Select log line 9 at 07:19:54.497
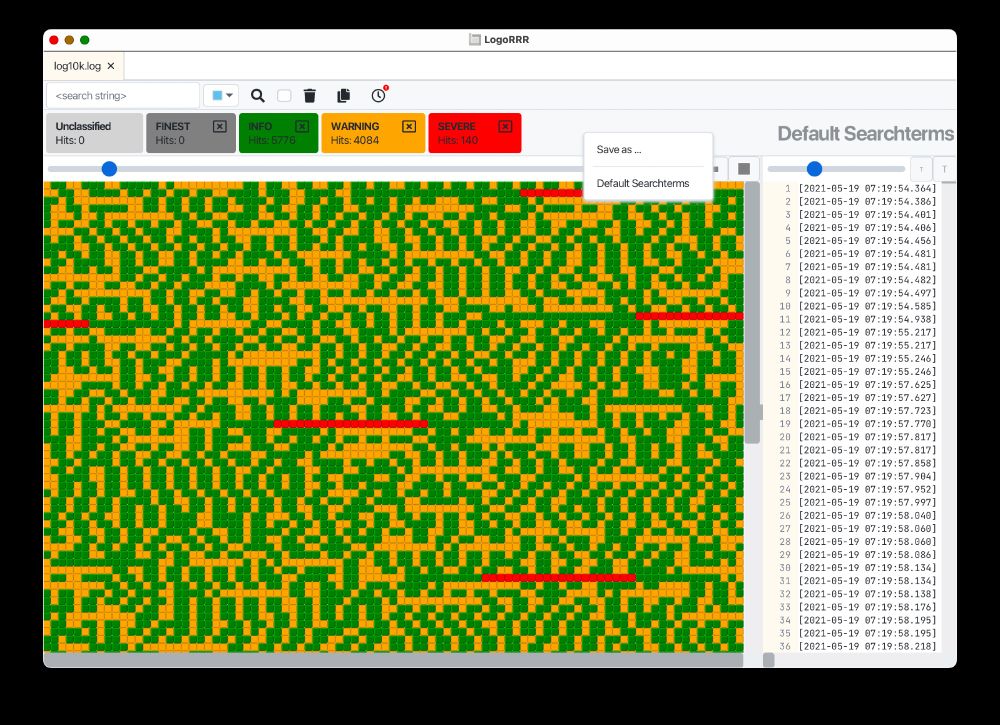 point(853,293)
